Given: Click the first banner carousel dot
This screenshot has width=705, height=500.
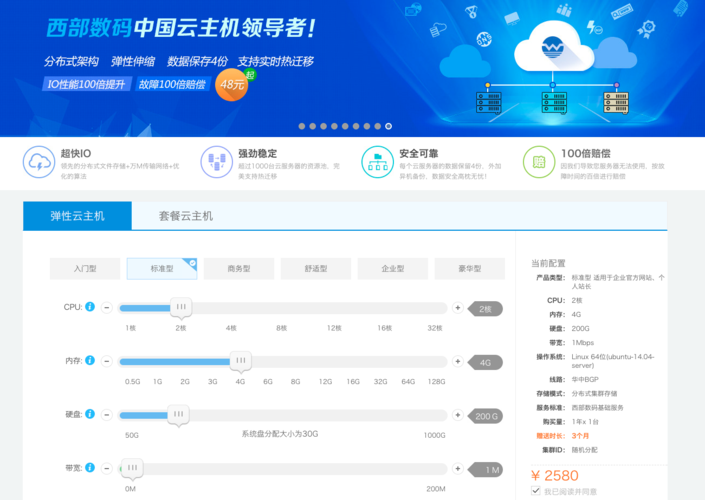Looking at the screenshot, I should [x=302, y=126].
